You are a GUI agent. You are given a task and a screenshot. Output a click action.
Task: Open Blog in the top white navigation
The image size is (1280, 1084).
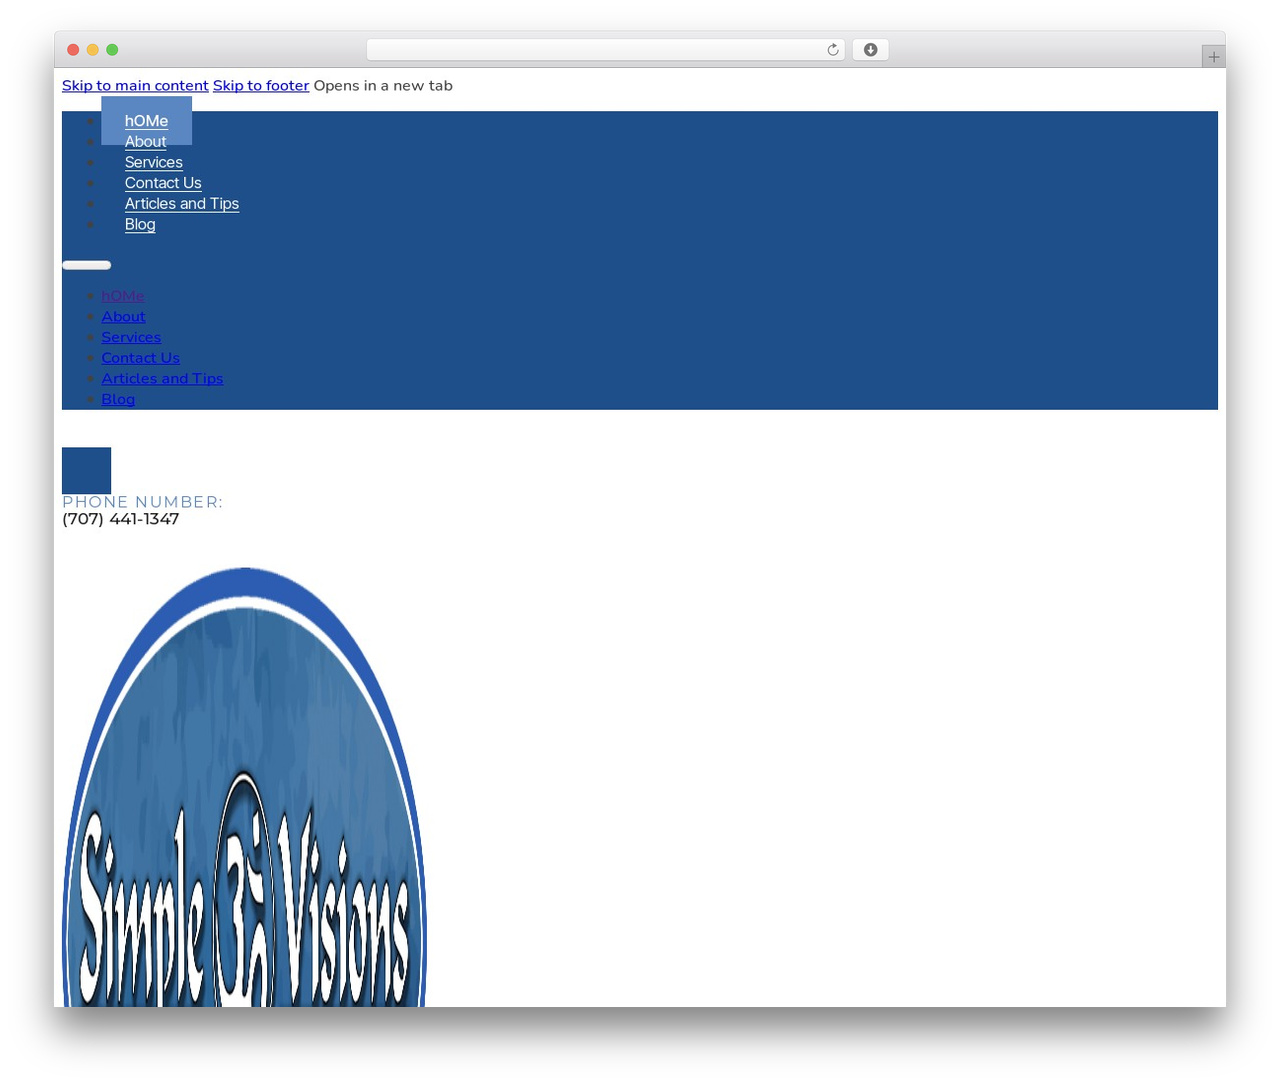[140, 224]
